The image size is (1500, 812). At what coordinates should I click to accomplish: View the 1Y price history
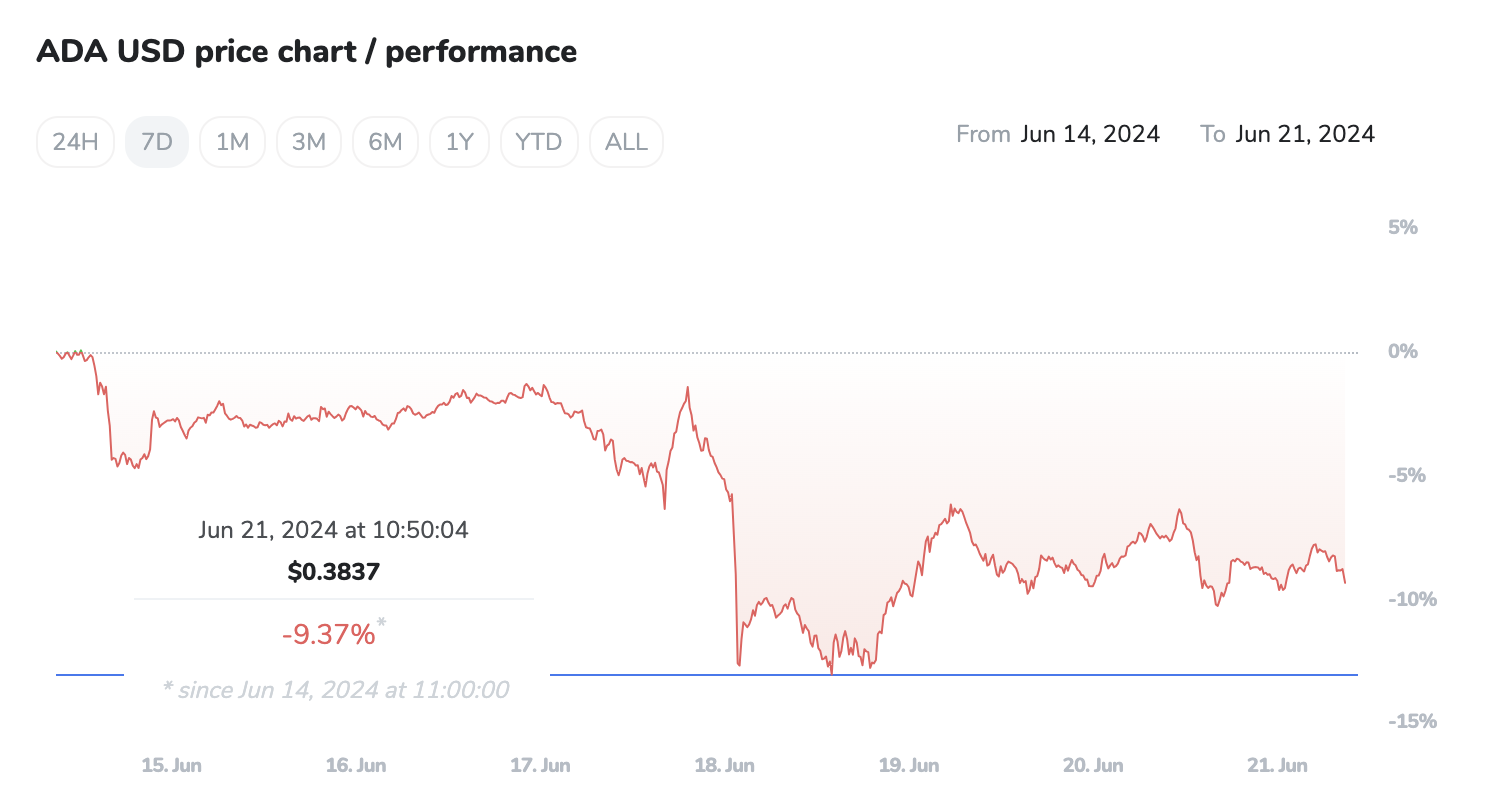459,142
